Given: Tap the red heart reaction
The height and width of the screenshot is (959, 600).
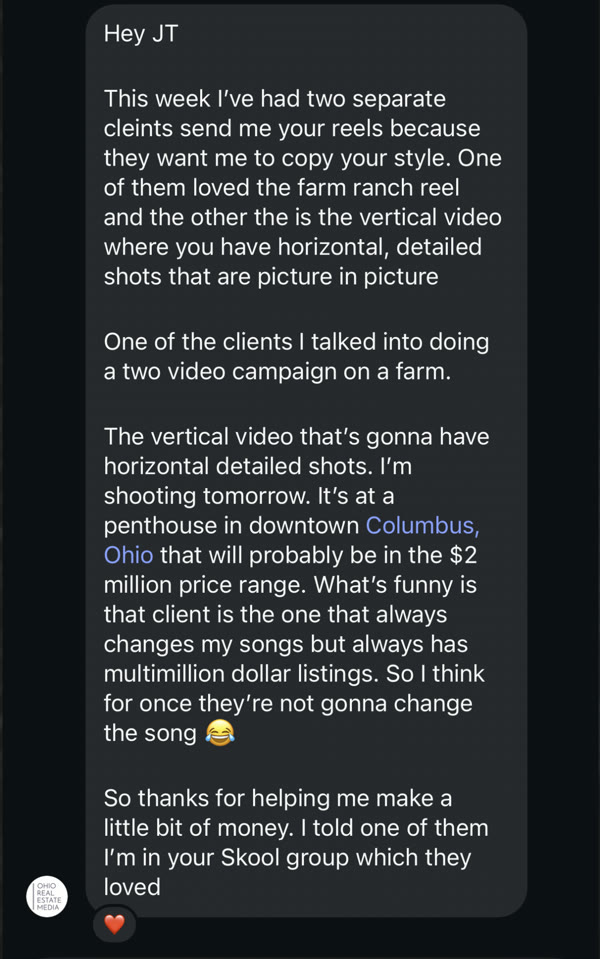Looking at the screenshot, I should [114, 925].
